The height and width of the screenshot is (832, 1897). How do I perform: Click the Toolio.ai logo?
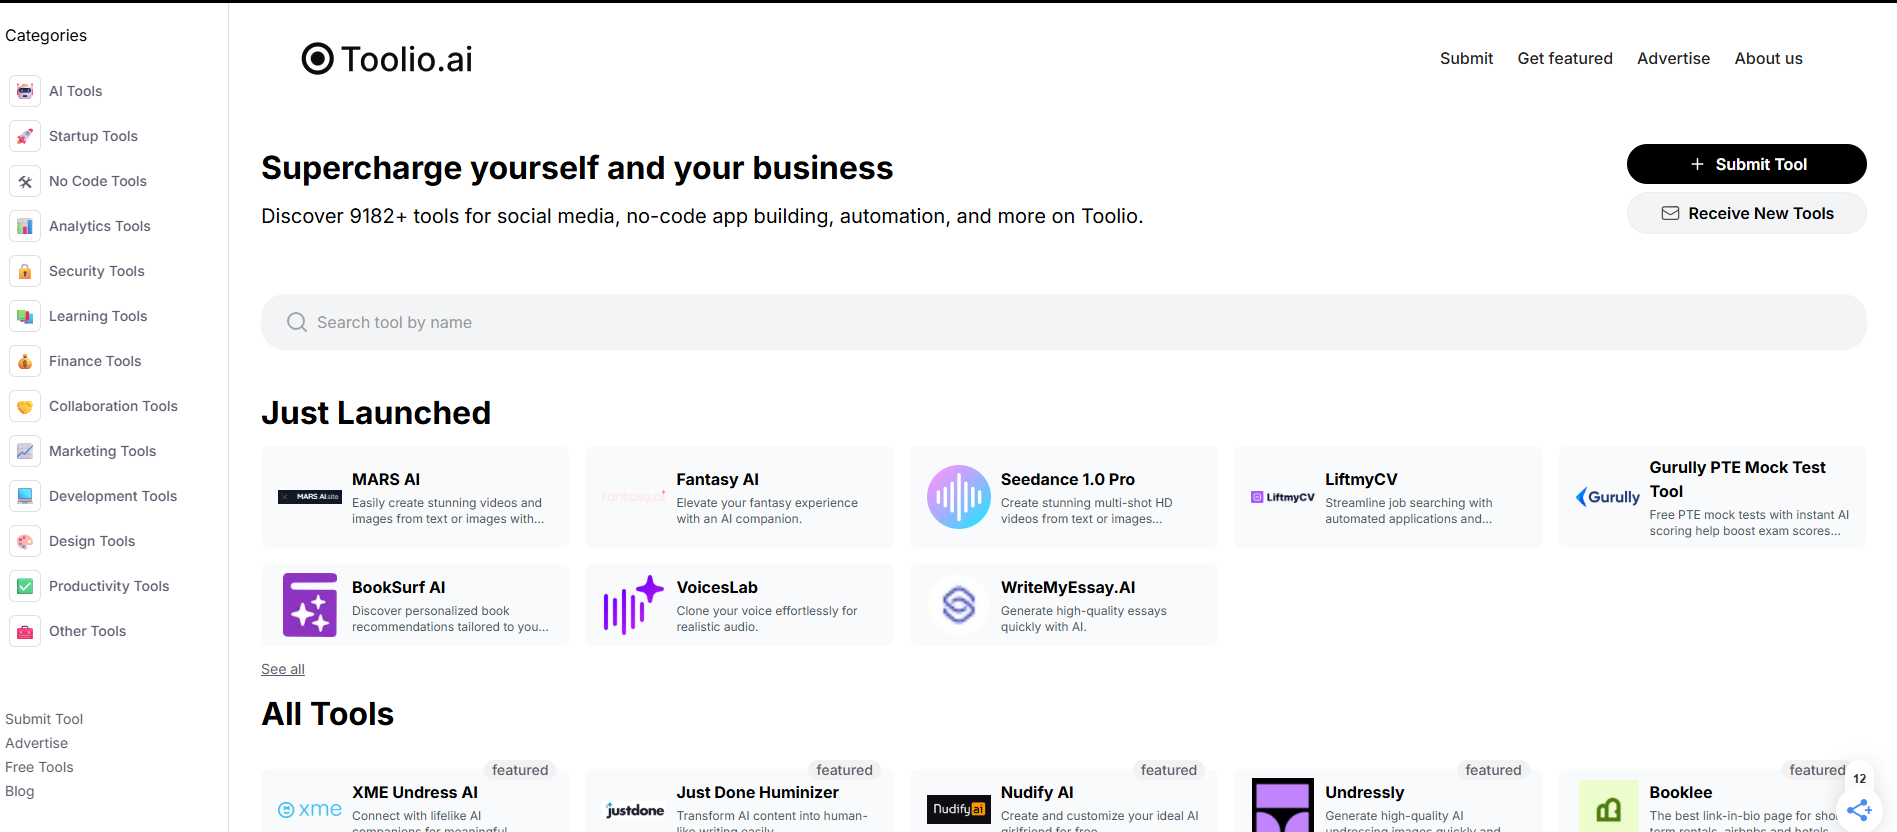click(387, 59)
